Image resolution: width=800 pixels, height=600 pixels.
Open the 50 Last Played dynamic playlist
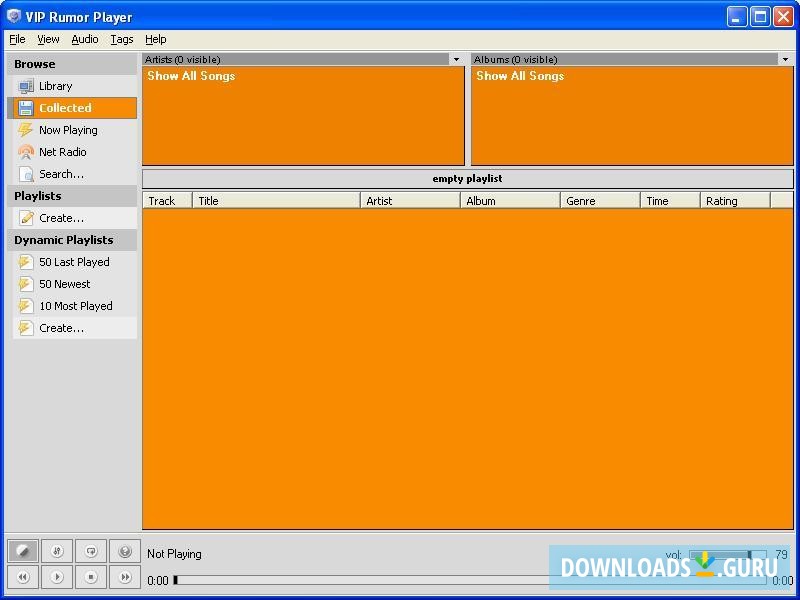click(x=74, y=262)
